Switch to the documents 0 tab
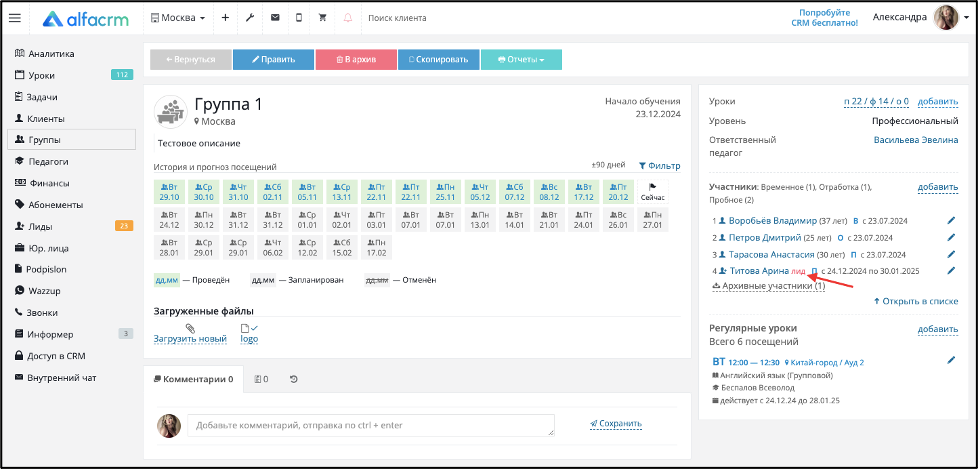This screenshot has width=979, height=470. coord(262,378)
